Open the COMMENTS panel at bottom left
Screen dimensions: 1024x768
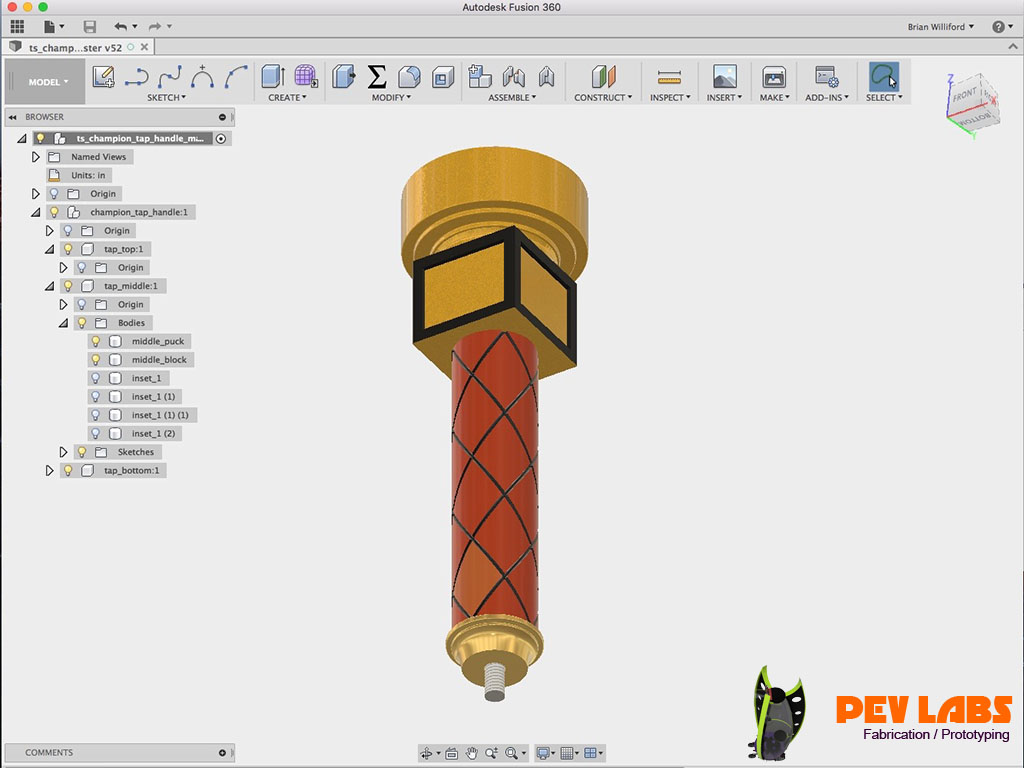pyautogui.click(x=48, y=752)
